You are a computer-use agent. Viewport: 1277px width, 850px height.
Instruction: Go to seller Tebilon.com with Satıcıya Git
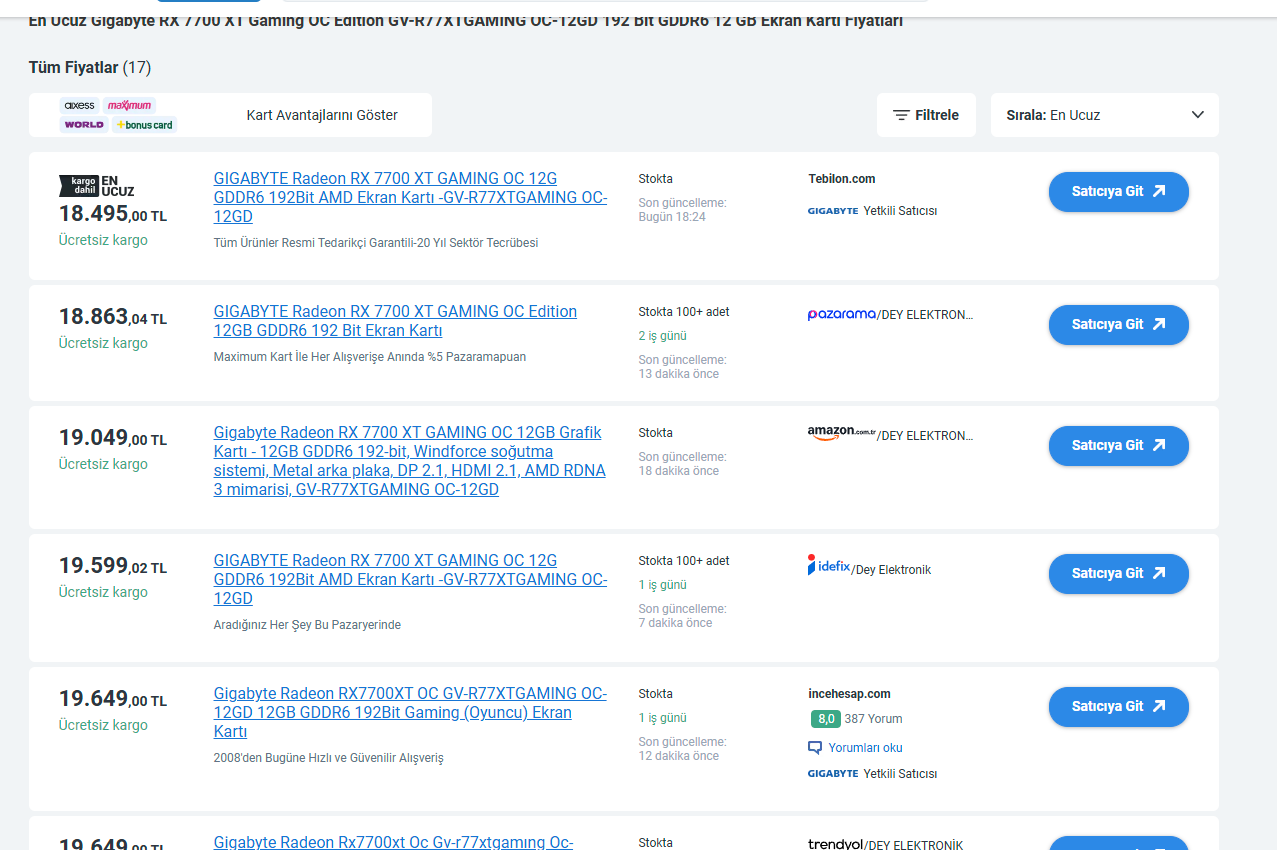tap(1119, 192)
